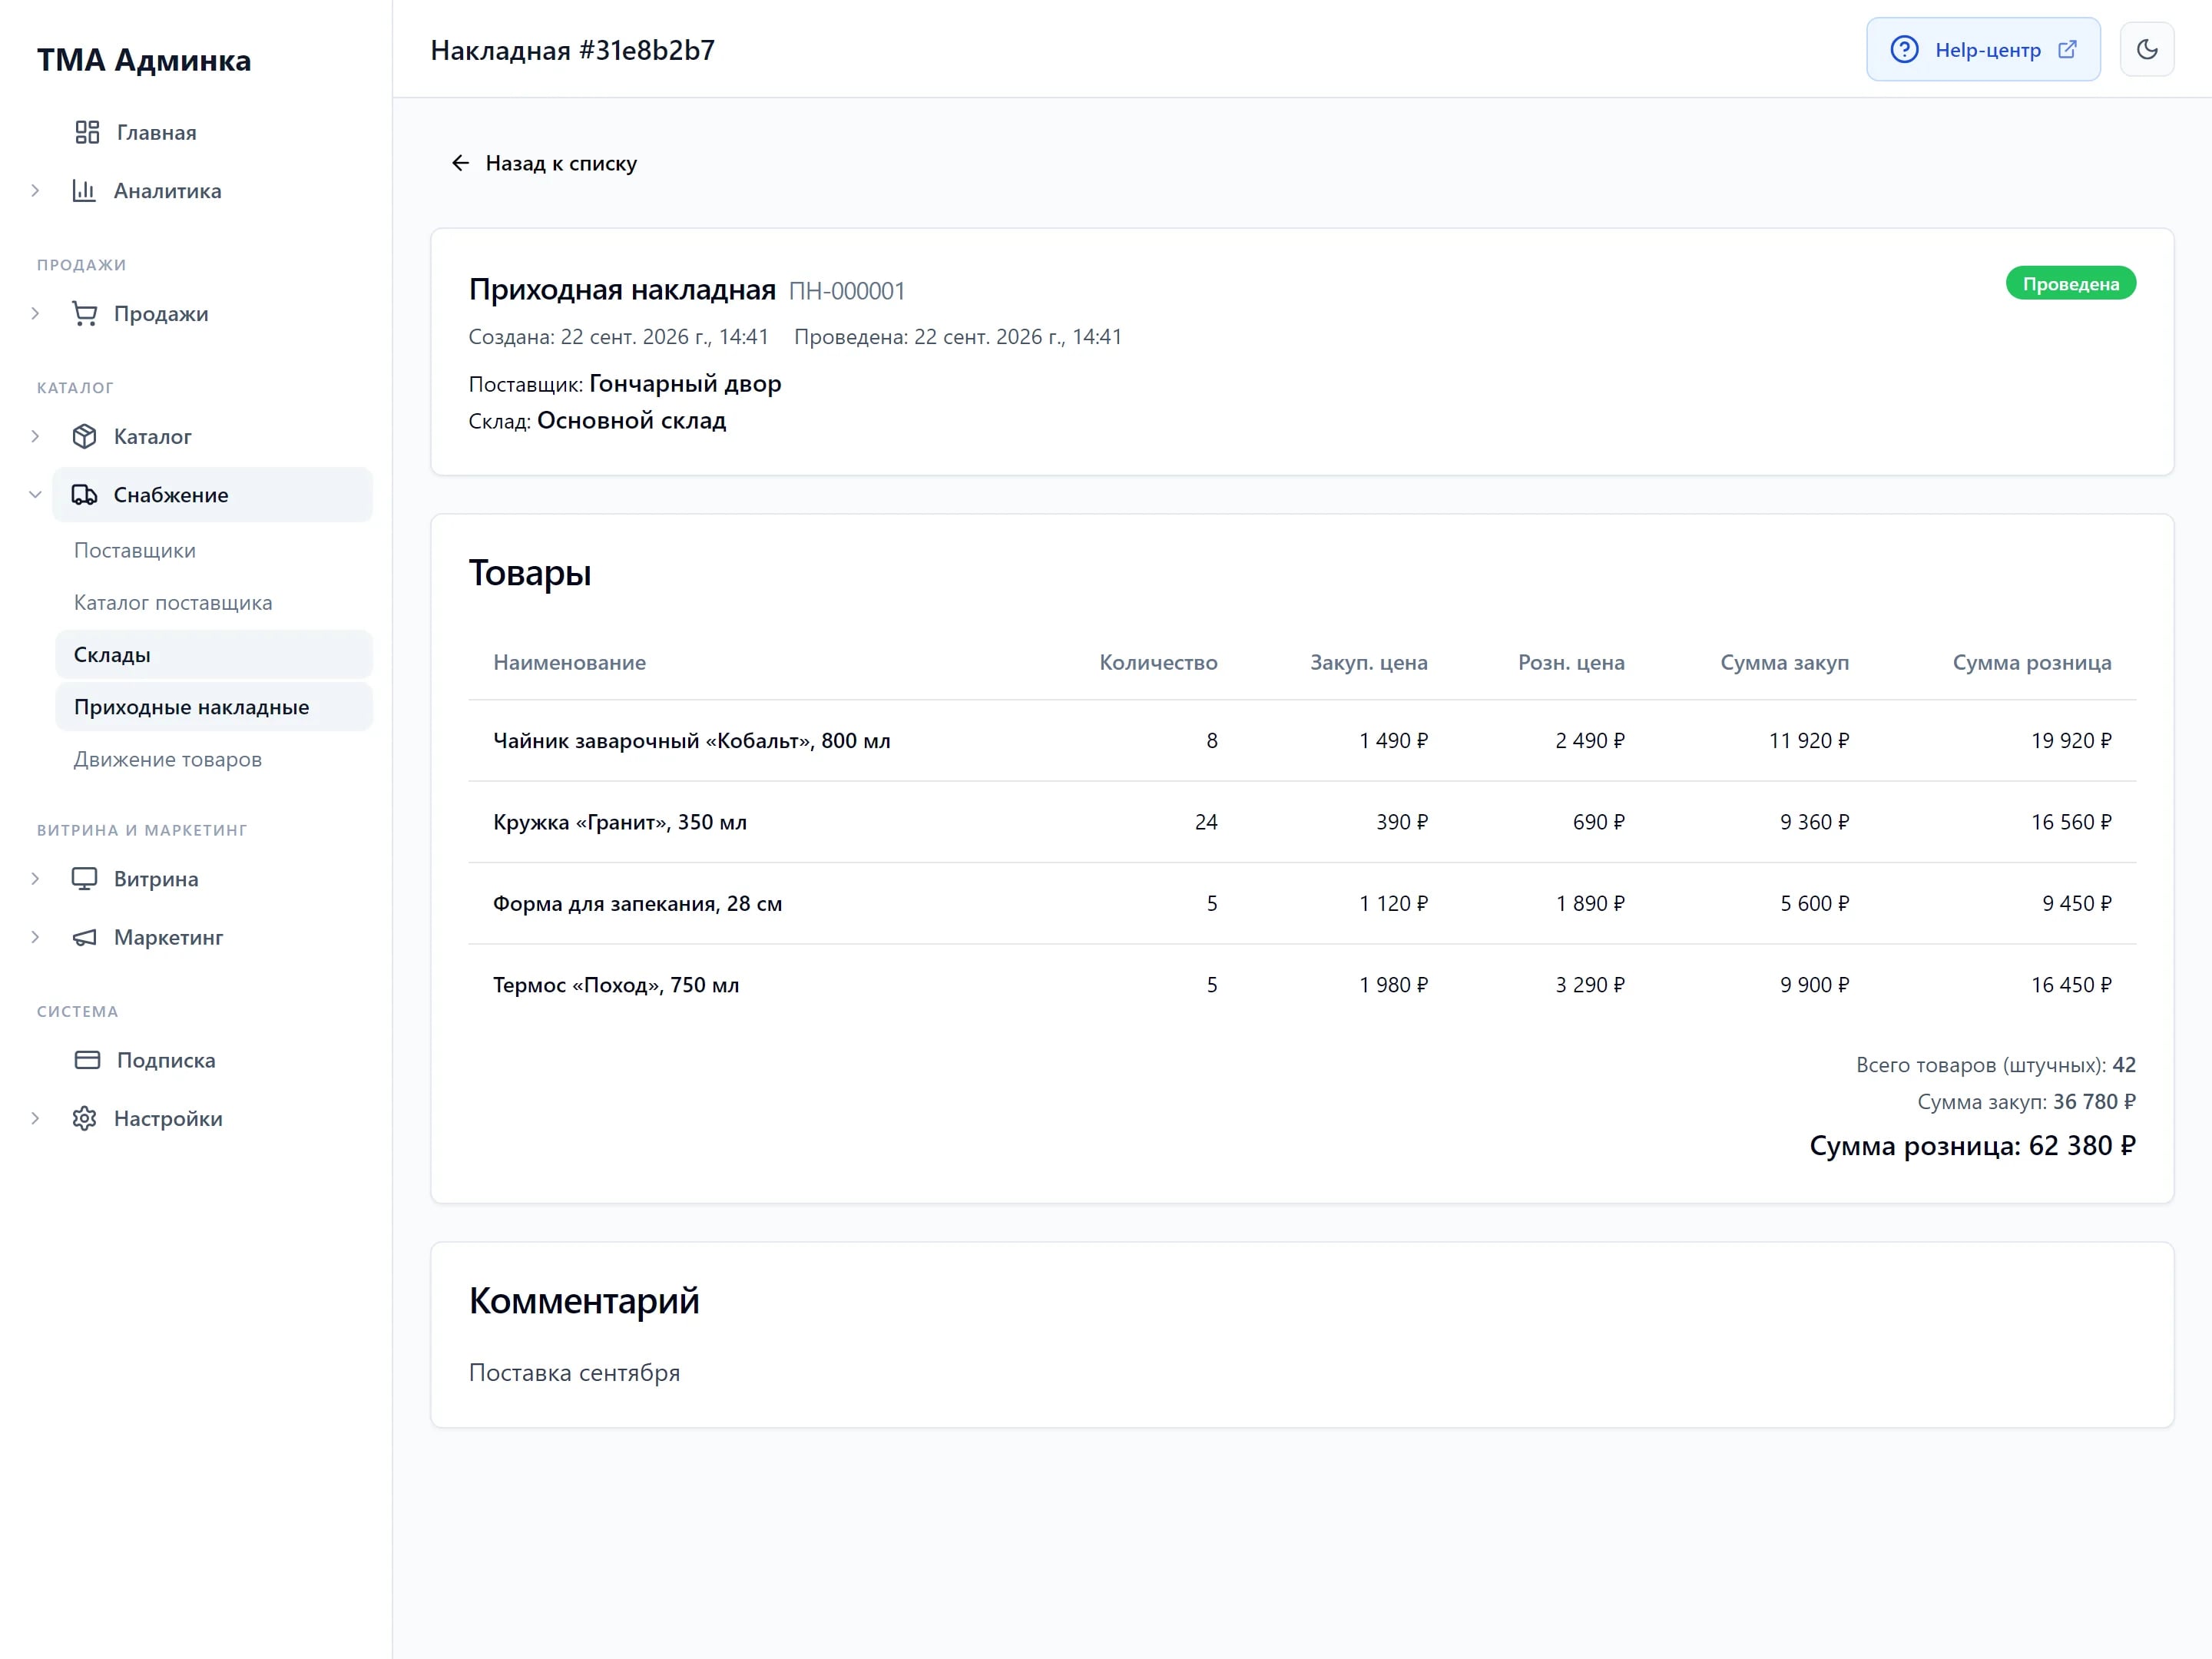2212x1659 pixels.
Task: Click the Маркетинг megaphone icon
Action: 84,937
